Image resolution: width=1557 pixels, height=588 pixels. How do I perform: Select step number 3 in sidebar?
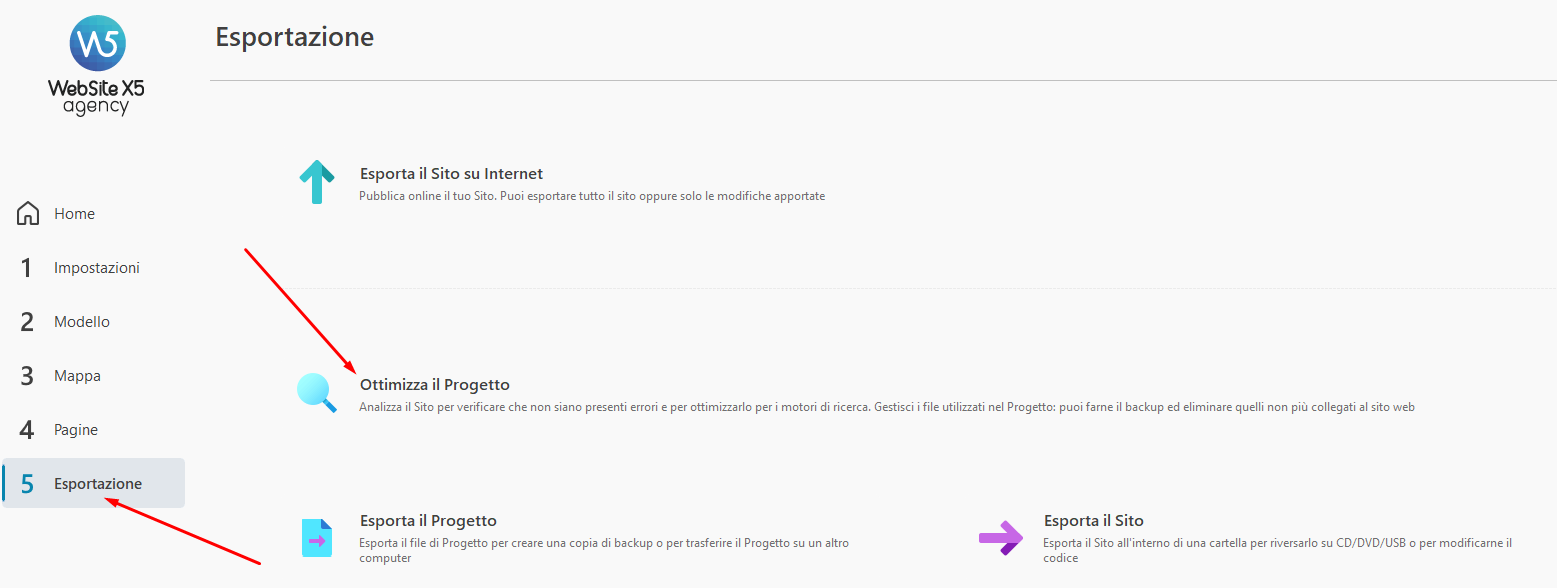coord(27,376)
